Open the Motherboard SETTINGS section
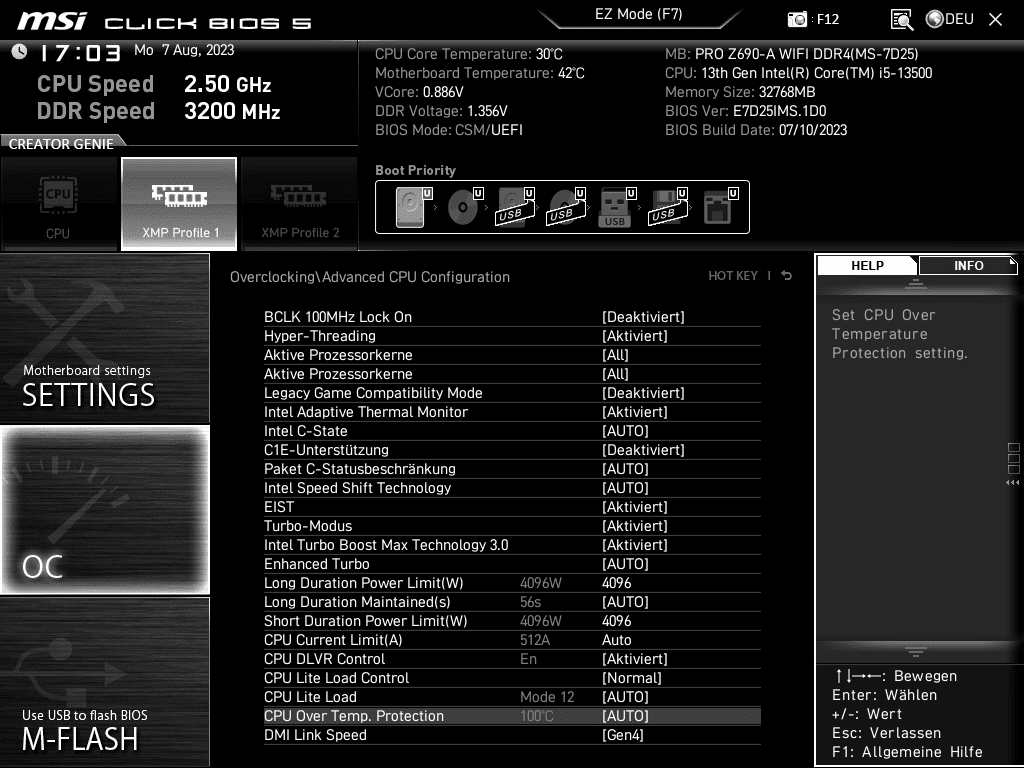 coord(104,338)
